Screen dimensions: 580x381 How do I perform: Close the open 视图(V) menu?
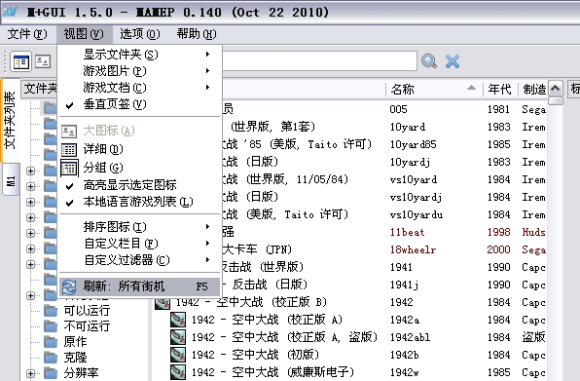(84, 34)
